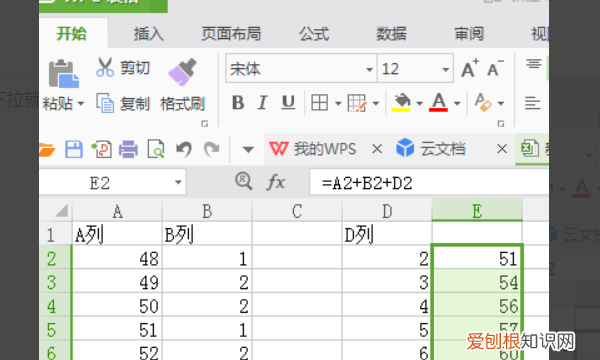The image size is (600, 360).
Task: Toggle italic formatting
Action: [x=262, y=103]
